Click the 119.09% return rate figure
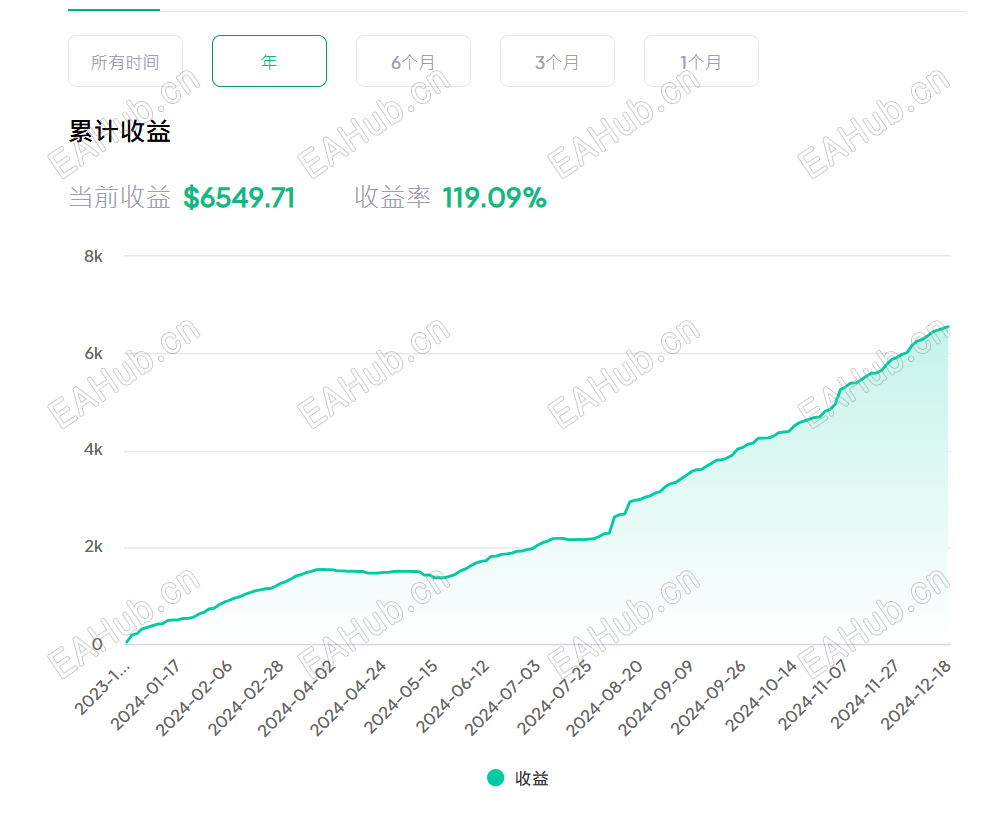The width and height of the screenshot is (995, 813). point(494,198)
